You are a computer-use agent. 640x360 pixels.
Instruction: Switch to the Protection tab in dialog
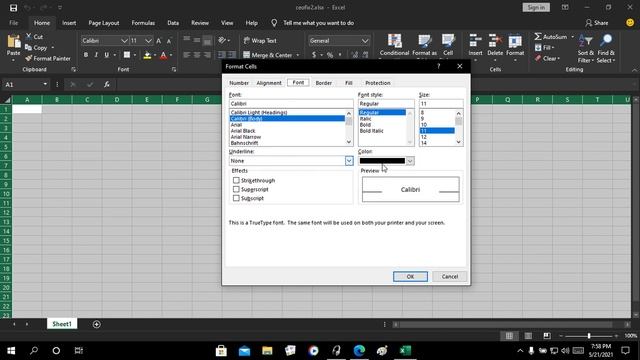pyautogui.click(x=378, y=83)
